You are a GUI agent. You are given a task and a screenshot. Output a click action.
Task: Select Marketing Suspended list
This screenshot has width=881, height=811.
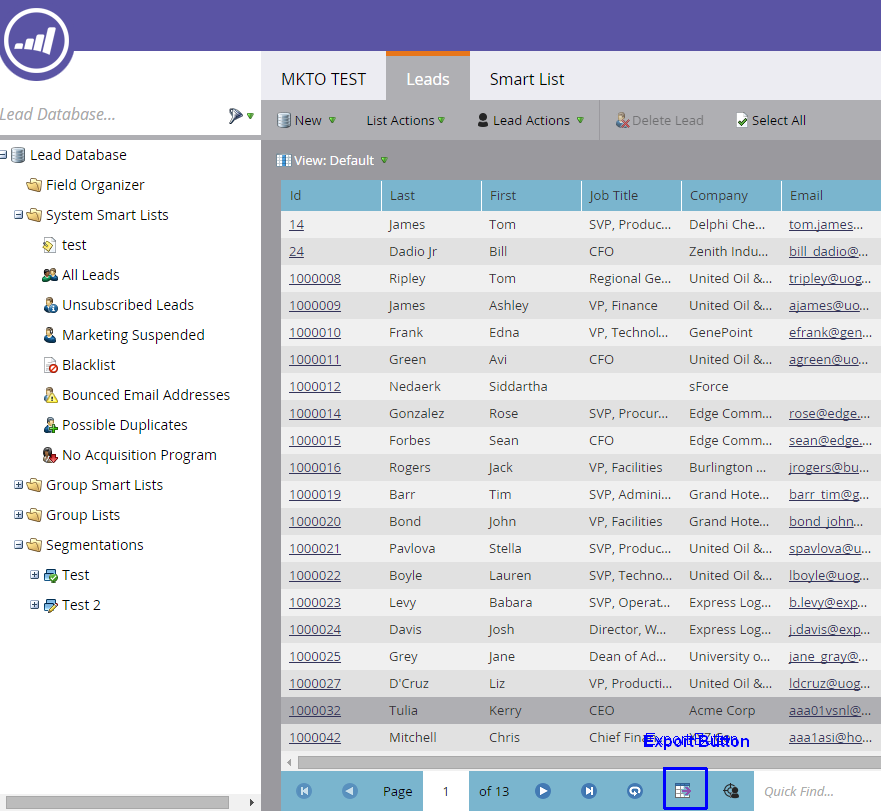click(x=124, y=335)
